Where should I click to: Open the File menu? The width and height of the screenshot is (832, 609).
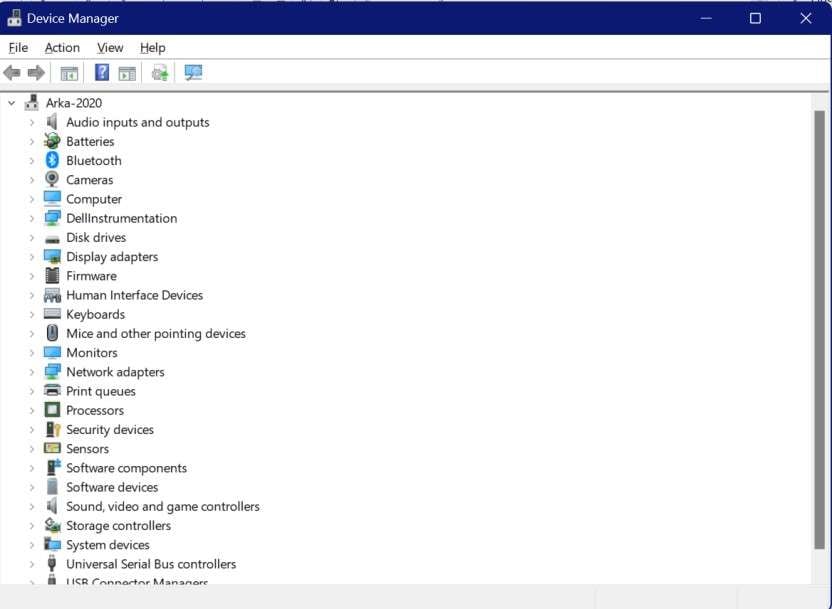(18, 48)
